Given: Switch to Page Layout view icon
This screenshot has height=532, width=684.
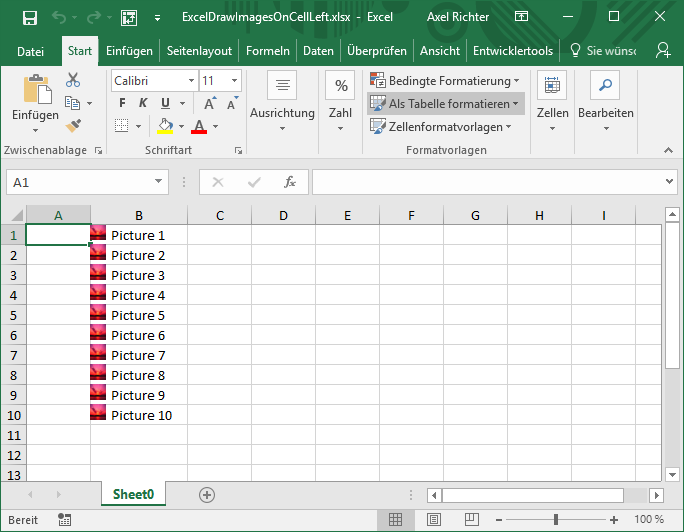Looking at the screenshot, I should pos(433,519).
